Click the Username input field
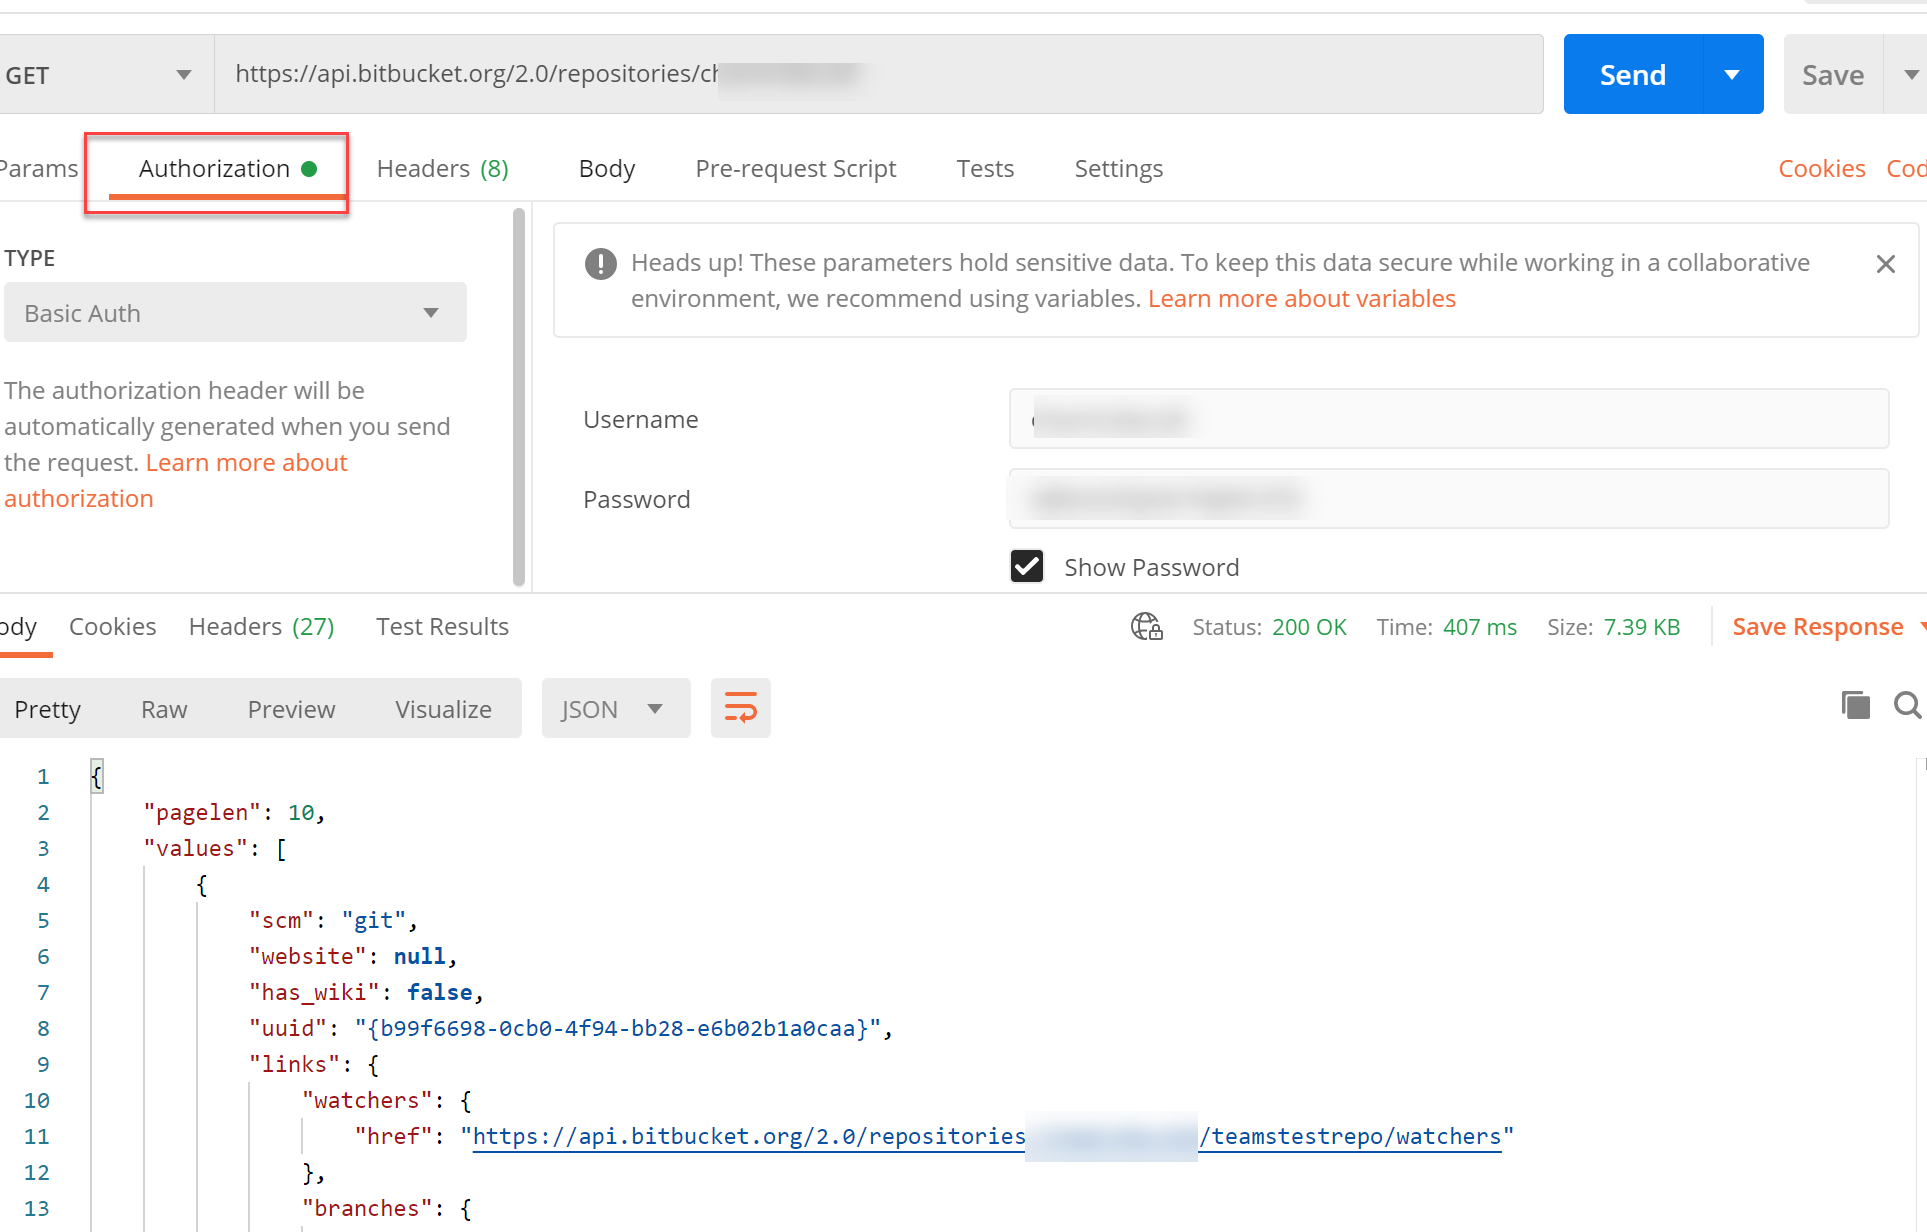This screenshot has height=1232, width=1927. point(1448,419)
